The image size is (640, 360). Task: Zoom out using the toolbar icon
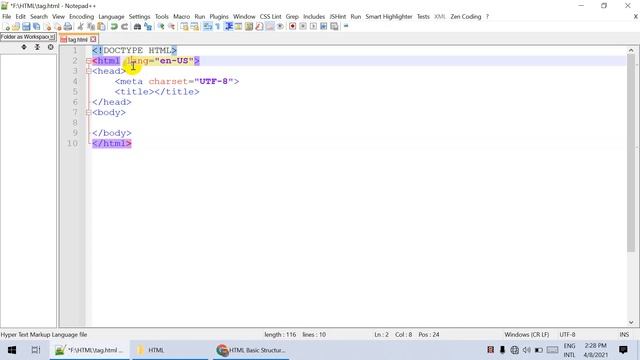point(171,27)
